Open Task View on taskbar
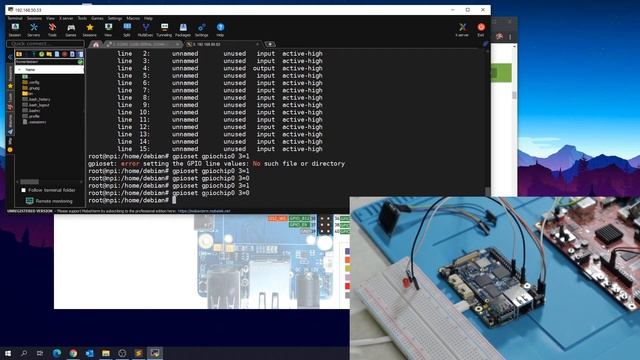The image size is (640, 360). (x=40, y=353)
